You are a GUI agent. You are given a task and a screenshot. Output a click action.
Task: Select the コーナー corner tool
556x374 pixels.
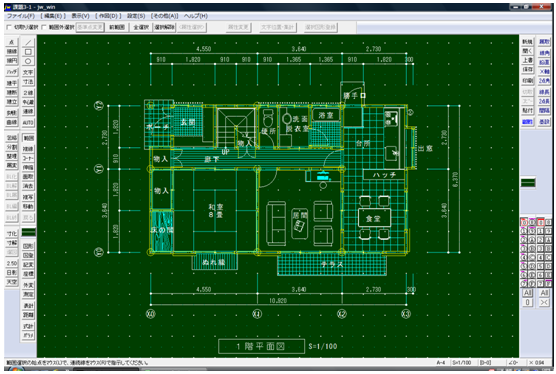click(28, 158)
